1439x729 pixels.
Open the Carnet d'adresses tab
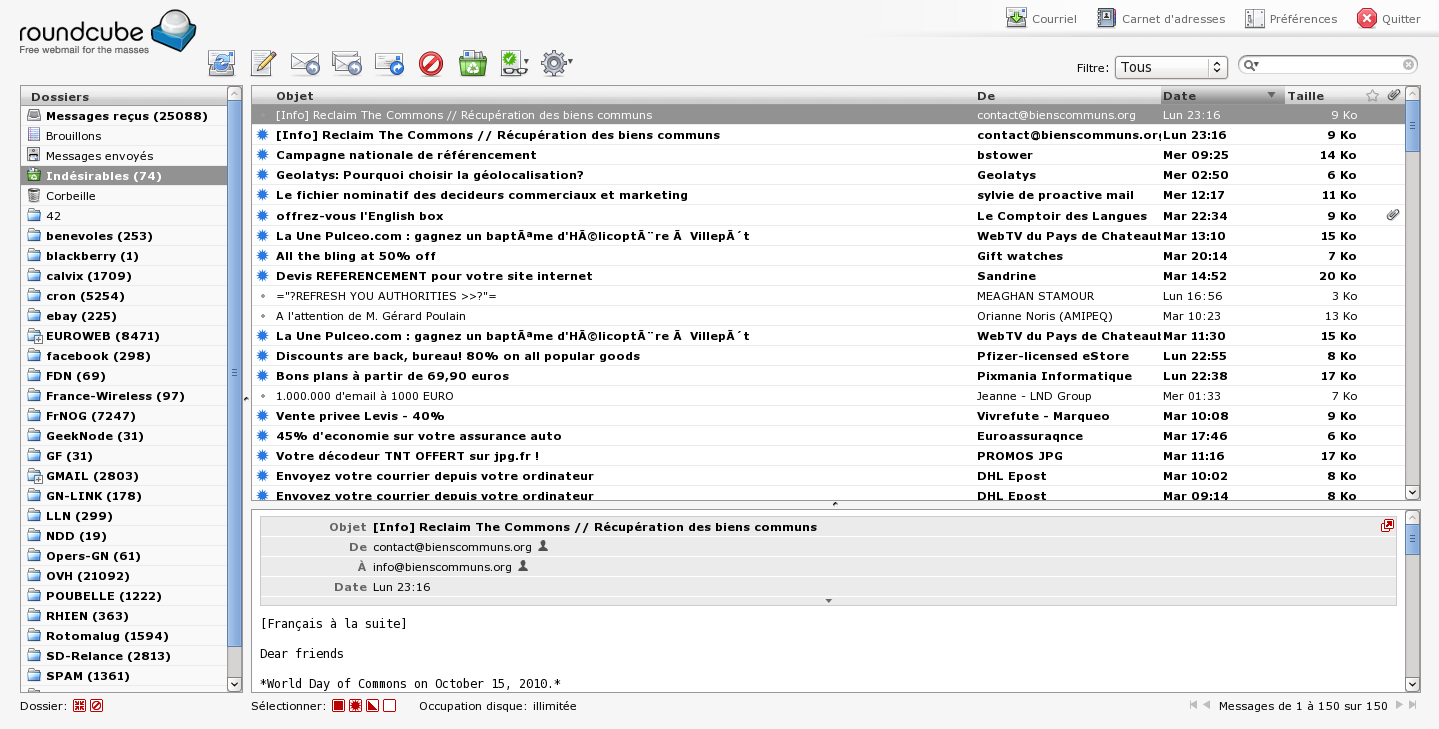pyautogui.click(x=1161, y=18)
